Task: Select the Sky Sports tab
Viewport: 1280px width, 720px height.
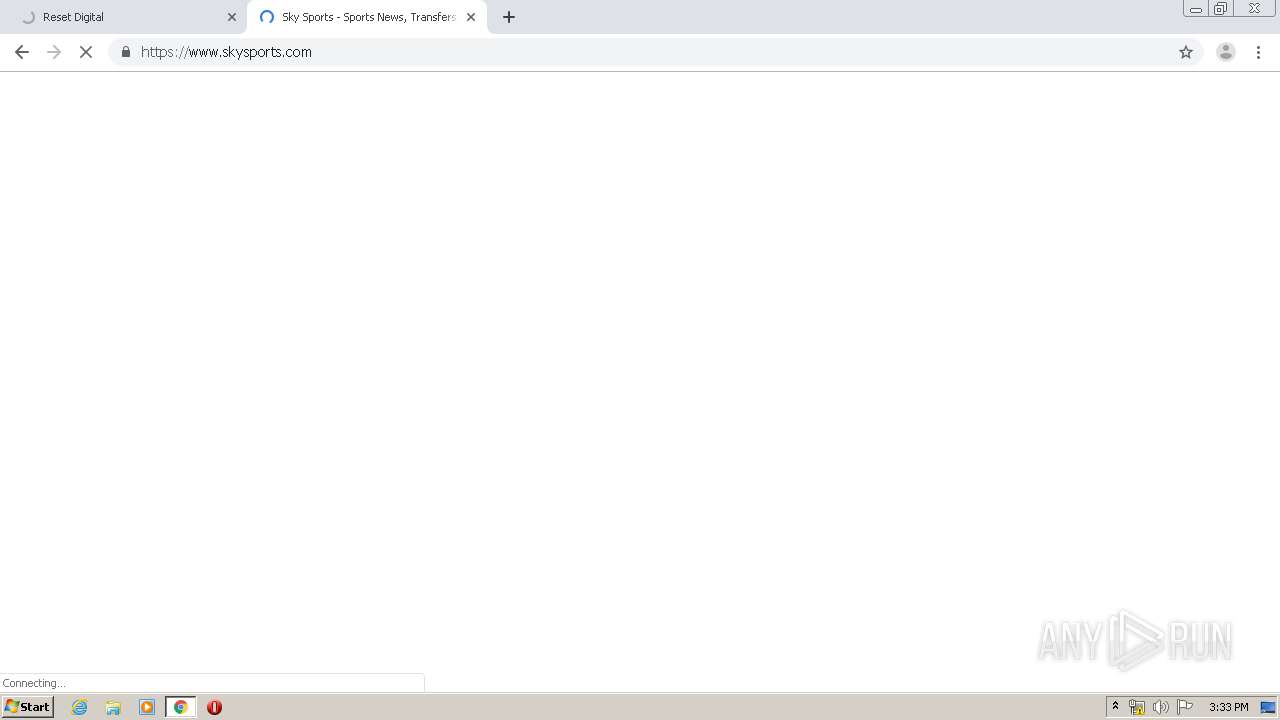Action: 367,17
